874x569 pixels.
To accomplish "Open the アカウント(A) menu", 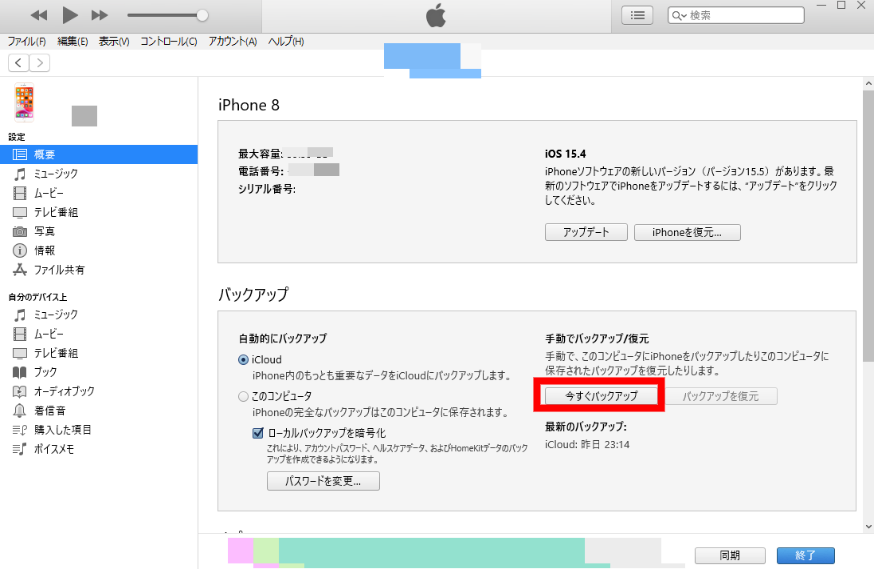I will [232, 41].
